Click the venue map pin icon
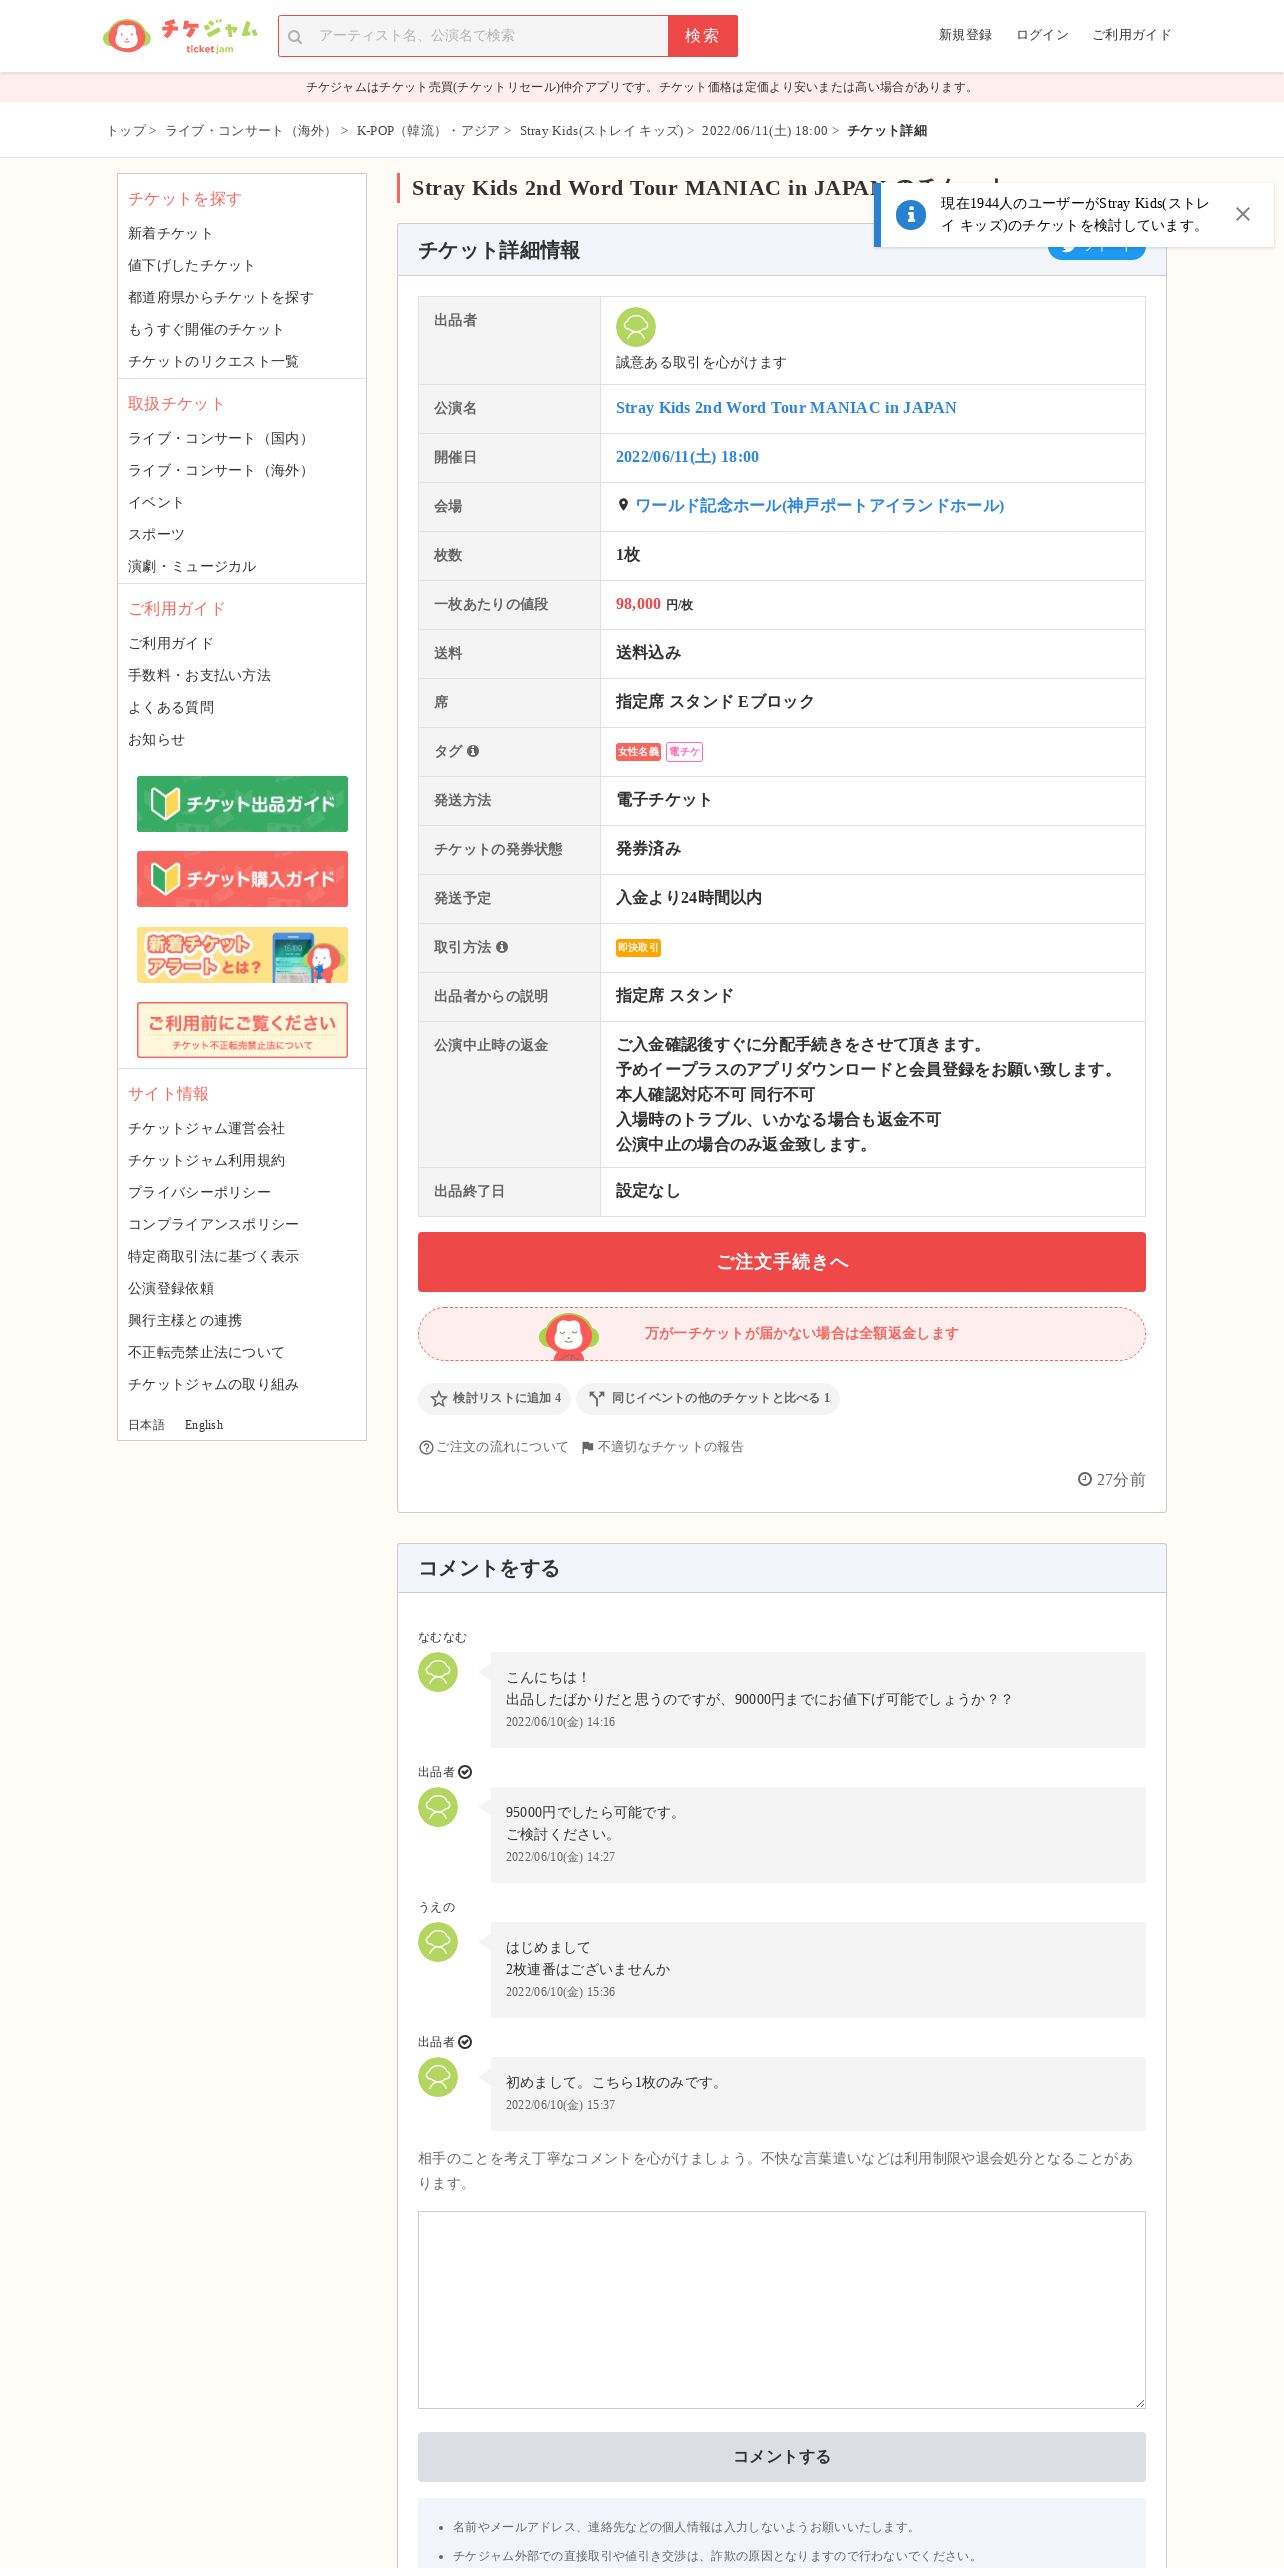Image resolution: width=1284 pixels, height=2568 pixels. coord(623,505)
